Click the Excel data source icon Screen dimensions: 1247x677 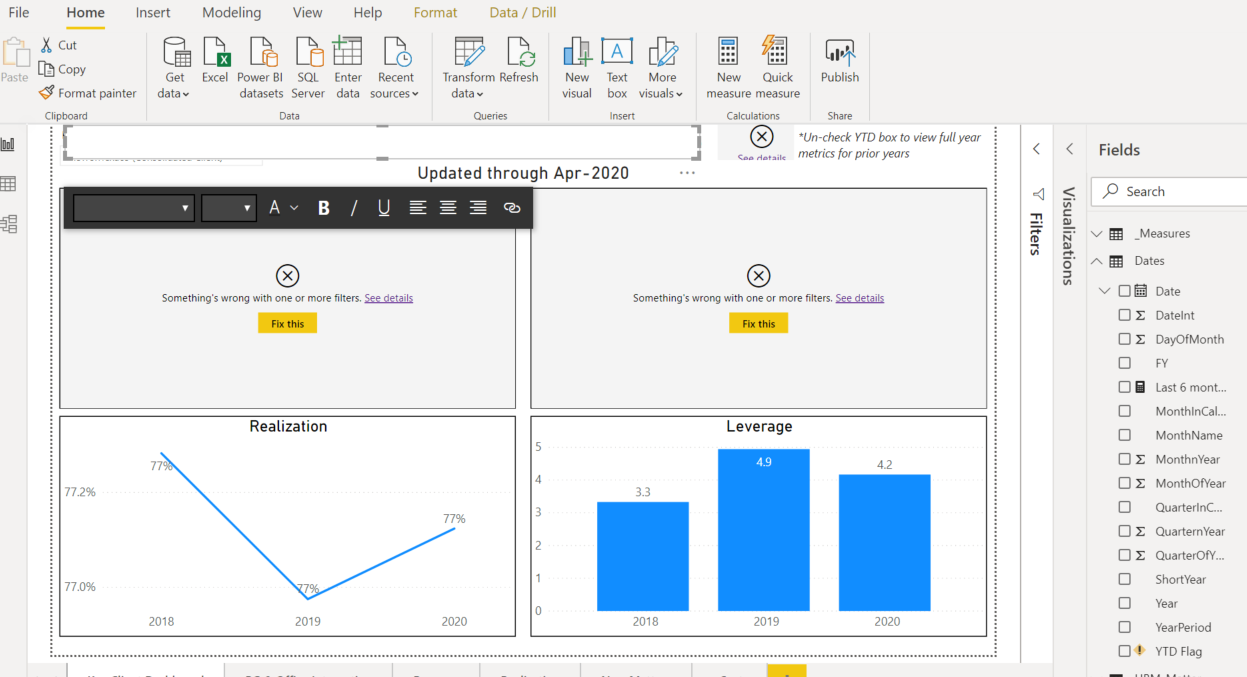point(215,51)
